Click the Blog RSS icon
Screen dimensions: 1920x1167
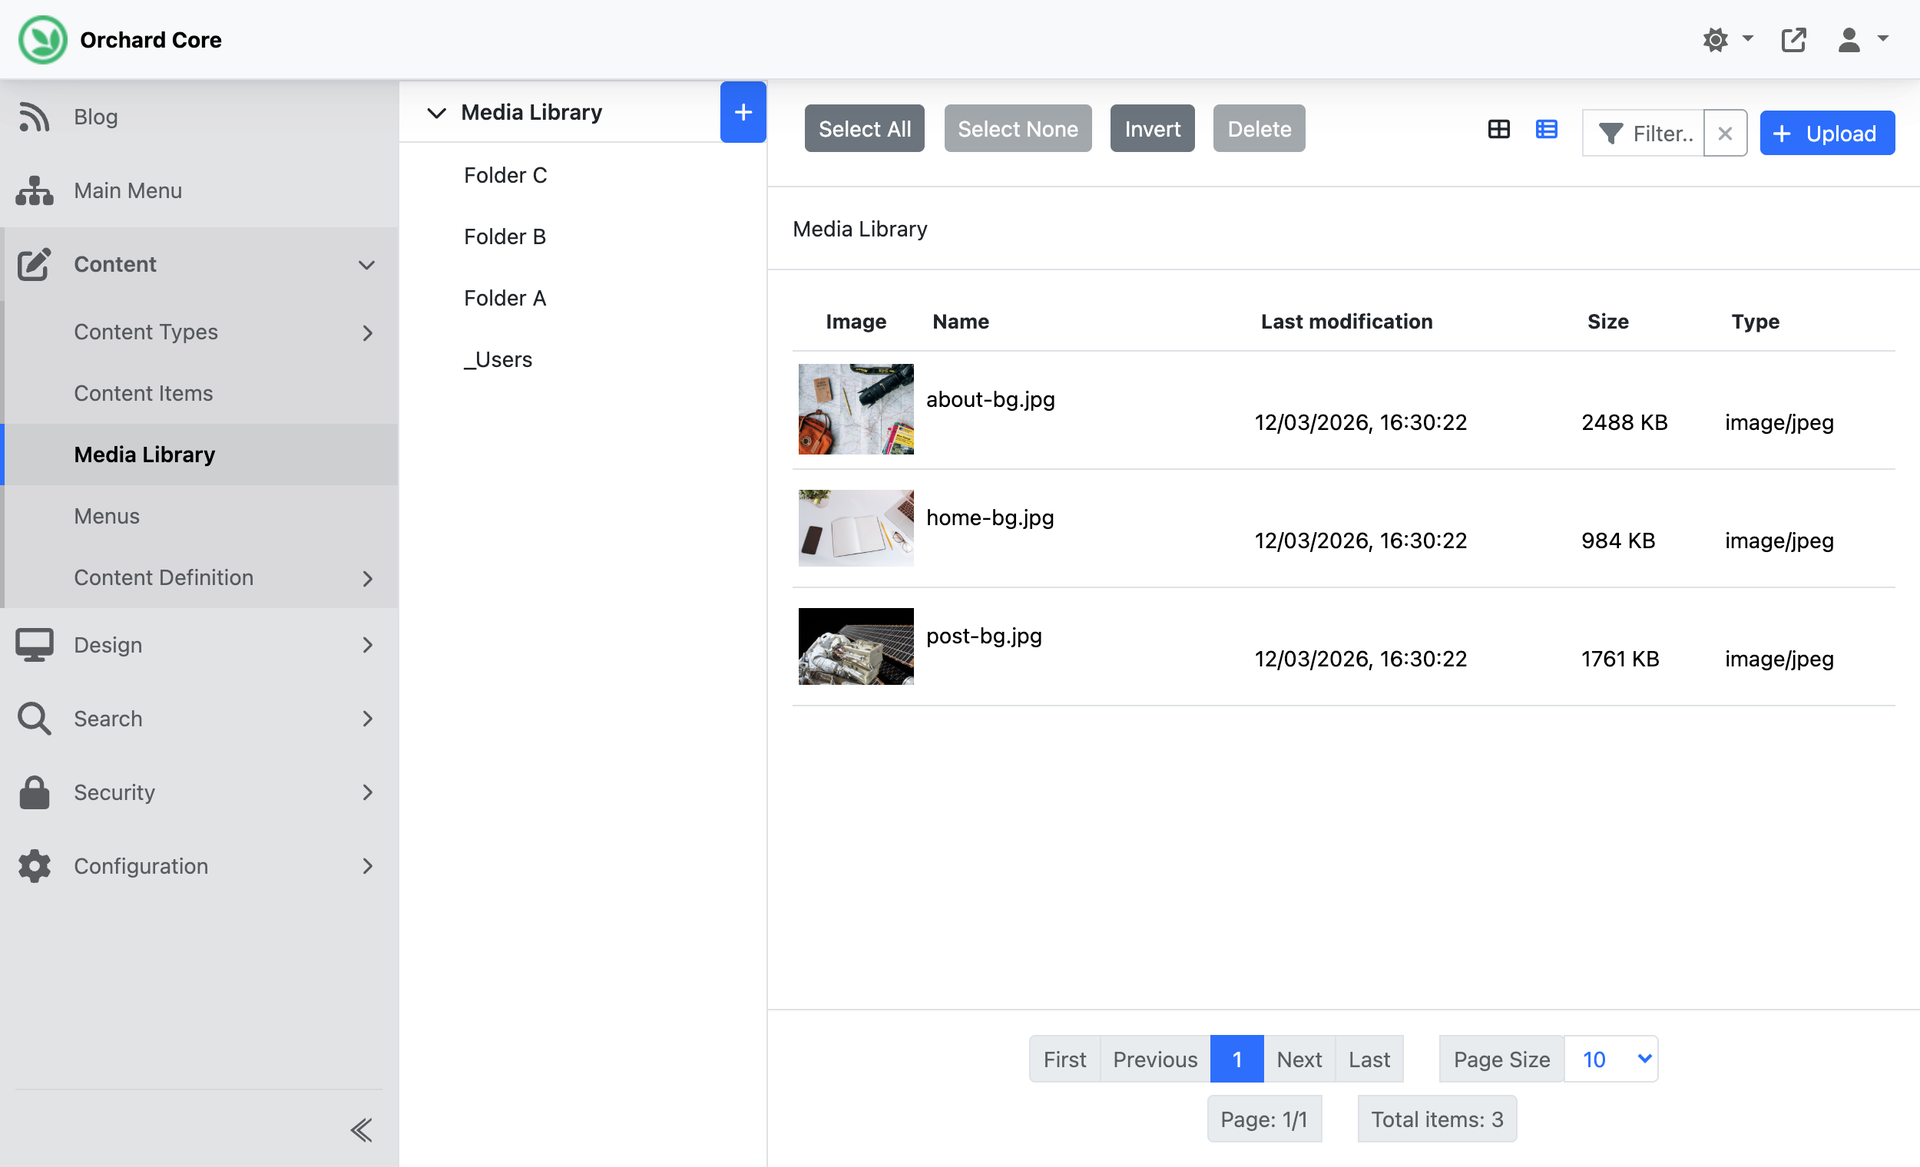click(34, 117)
